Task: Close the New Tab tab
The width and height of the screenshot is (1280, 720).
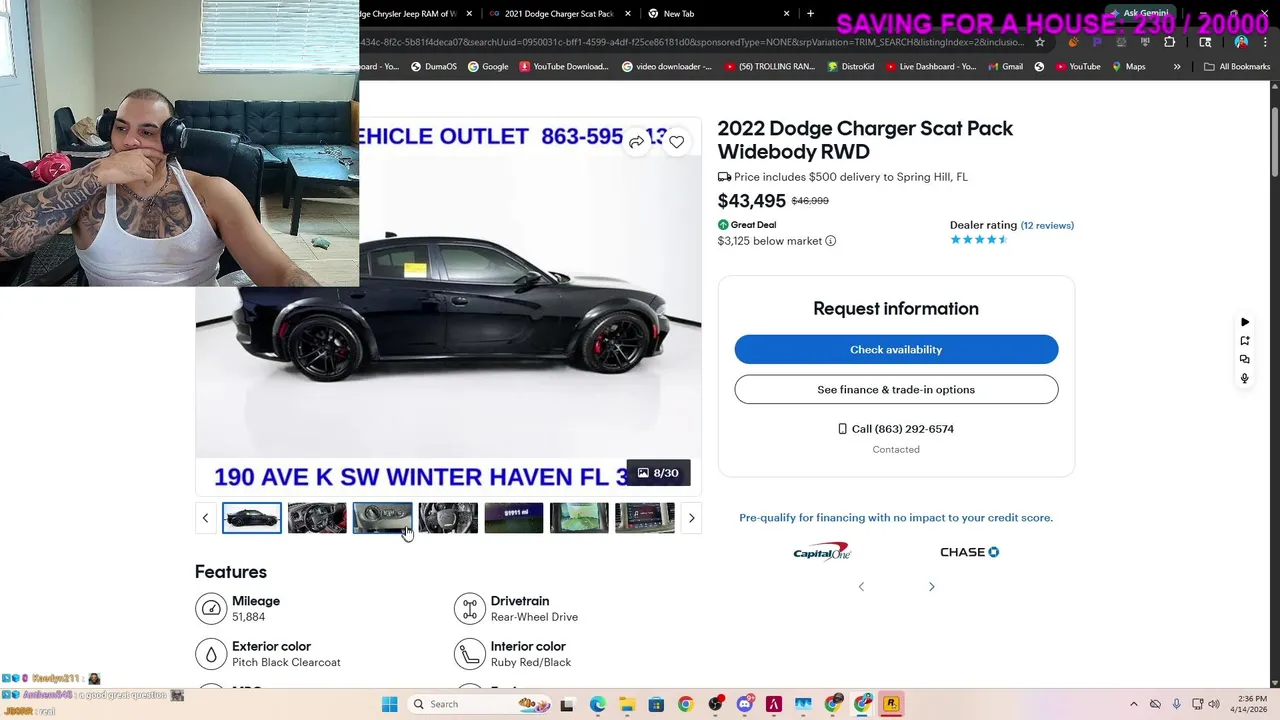Action: (x=786, y=14)
